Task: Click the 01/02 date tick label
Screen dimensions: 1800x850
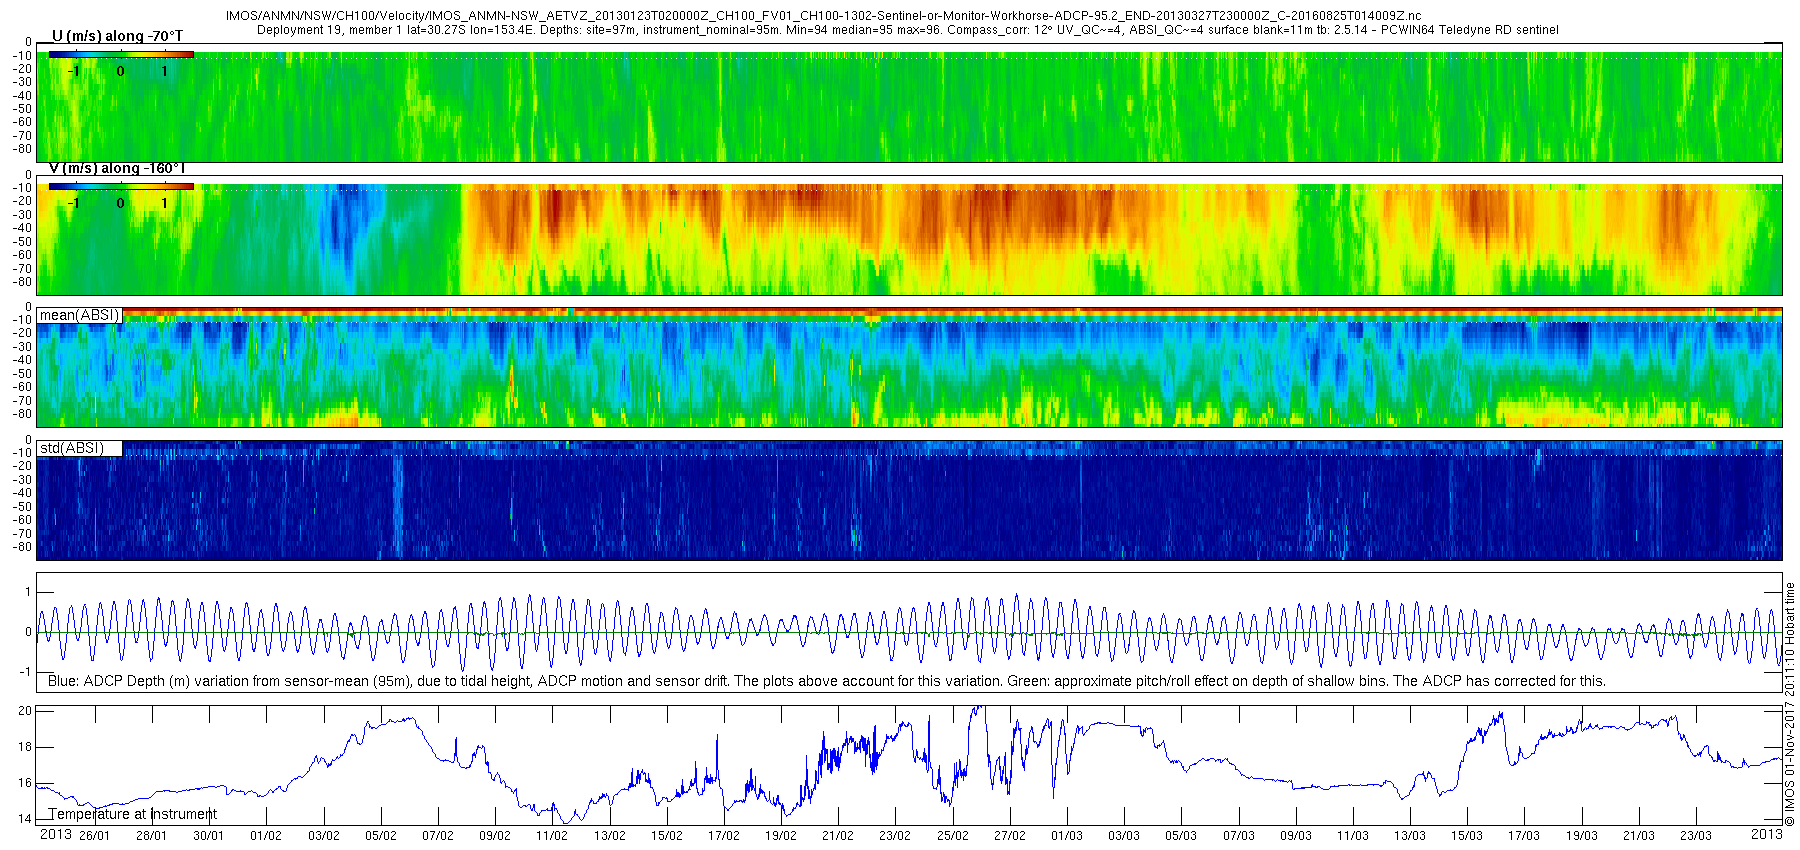Action: click(266, 836)
